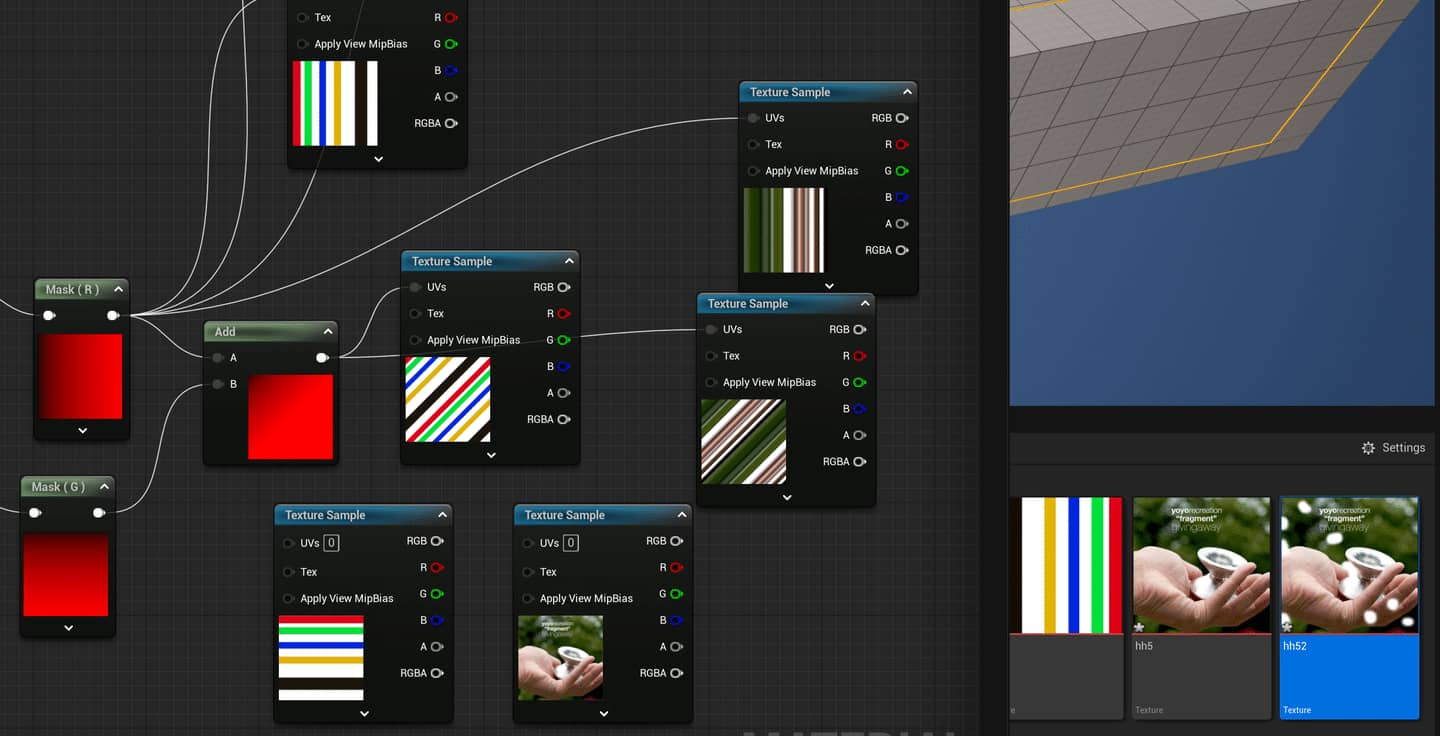Screen dimensions: 1440x736
Task: Click Apply View MipBias pin on horizontal stripes node
Action: click(x=289, y=598)
